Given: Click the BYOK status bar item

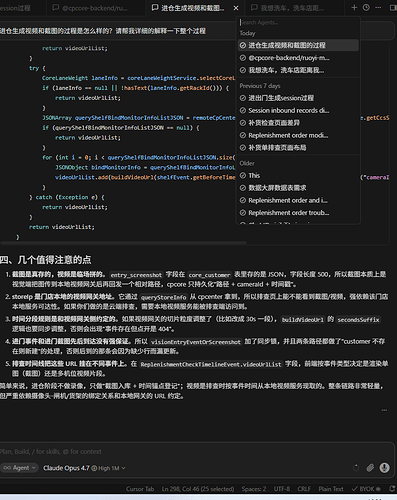Looking at the screenshot, I should tap(366, 489).
